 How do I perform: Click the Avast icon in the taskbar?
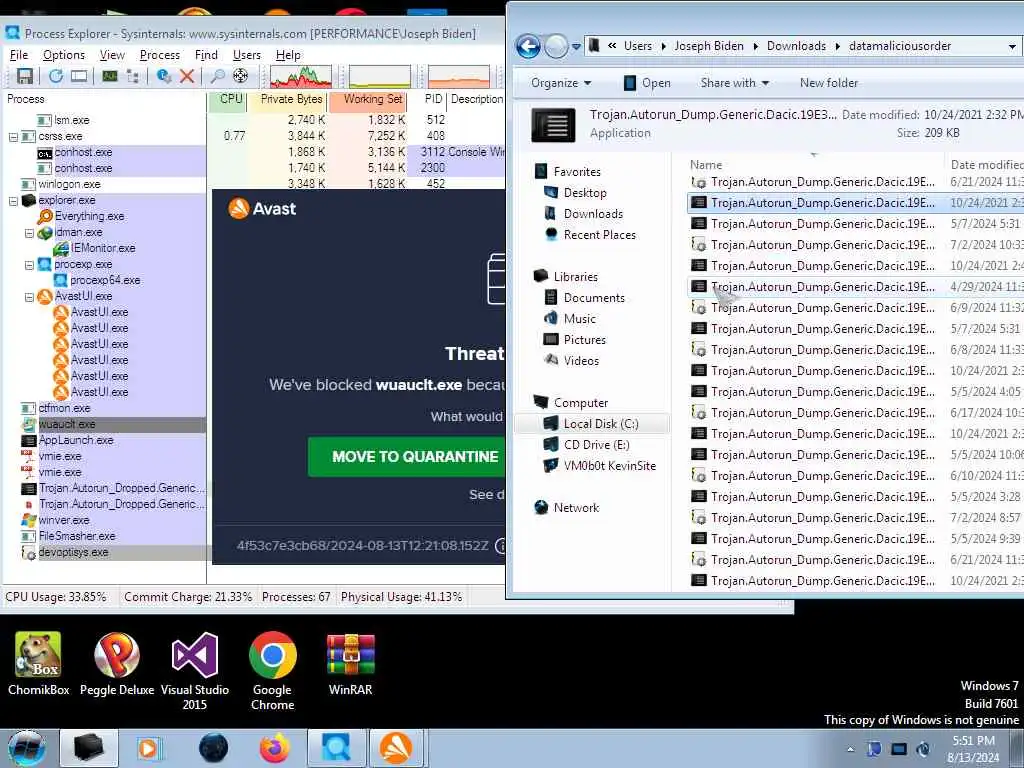(x=397, y=748)
